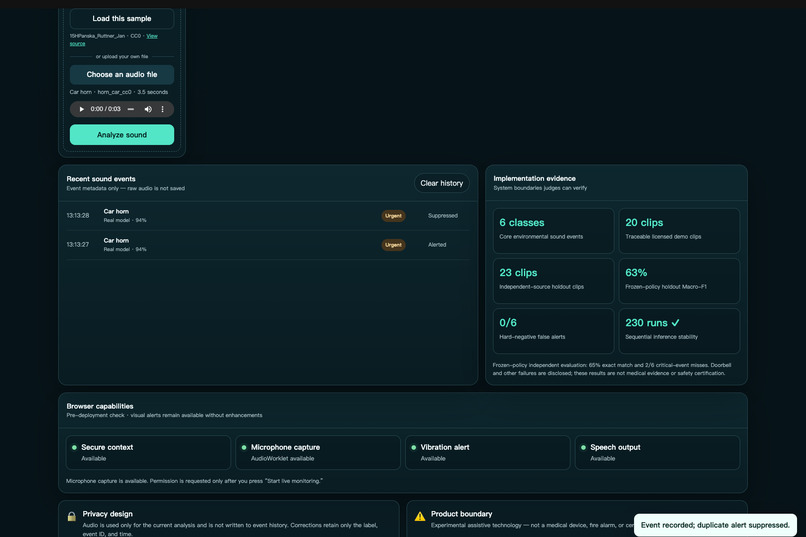Click the duplicate alert suppressed toast
Image resolution: width=806 pixels, height=537 pixels.
coord(715,525)
